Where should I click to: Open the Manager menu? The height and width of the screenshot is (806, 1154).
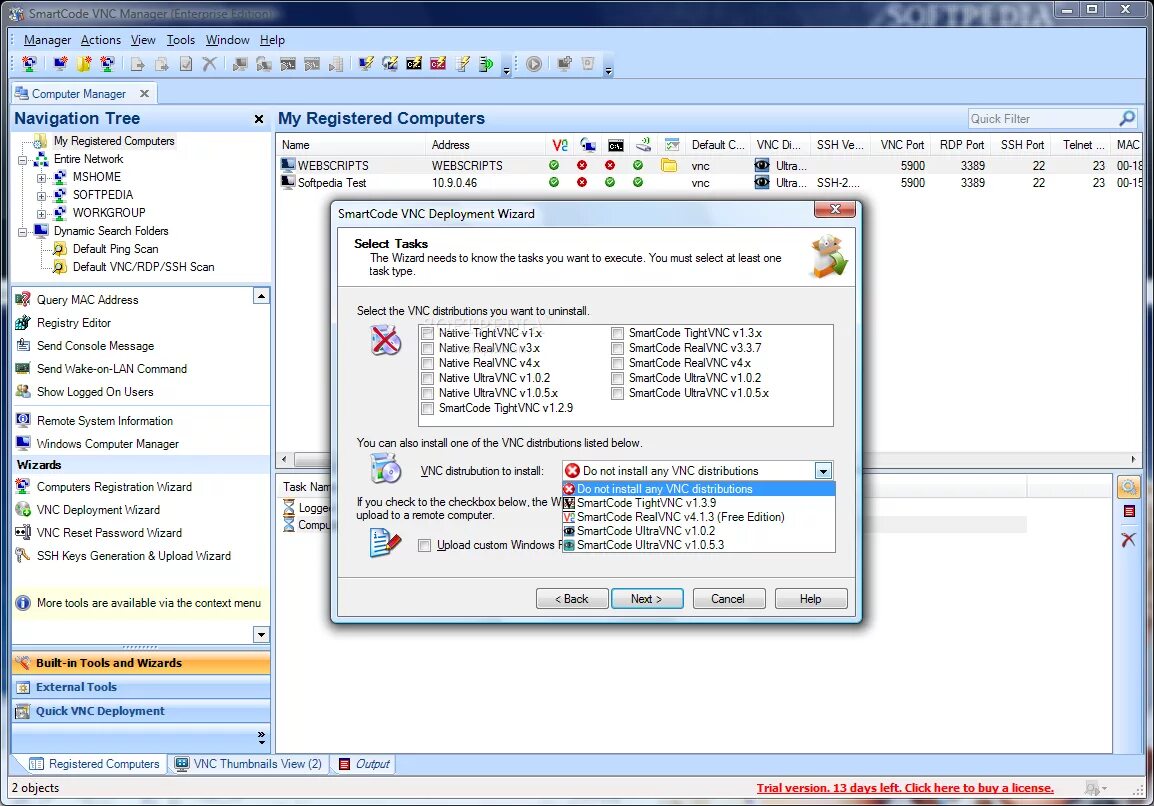click(47, 40)
